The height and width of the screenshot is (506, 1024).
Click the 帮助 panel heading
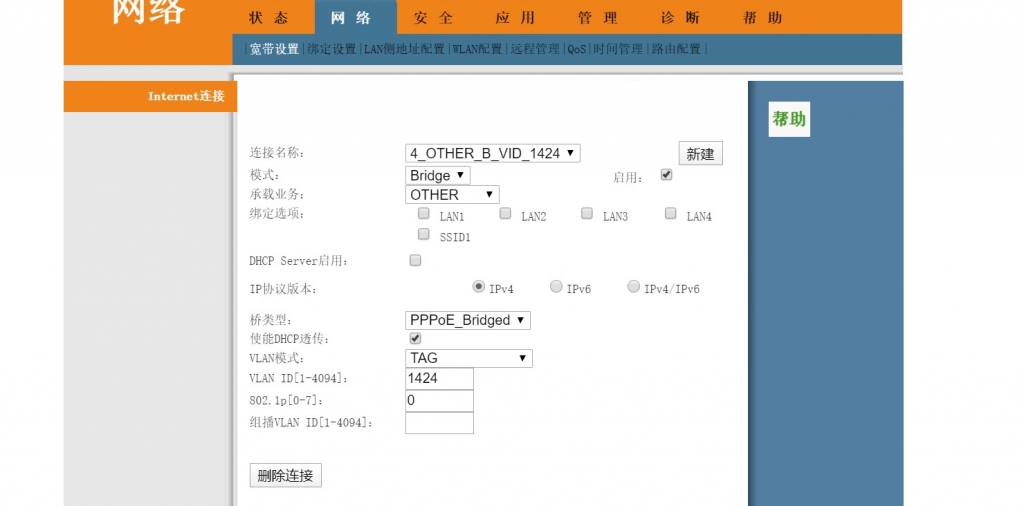point(788,119)
